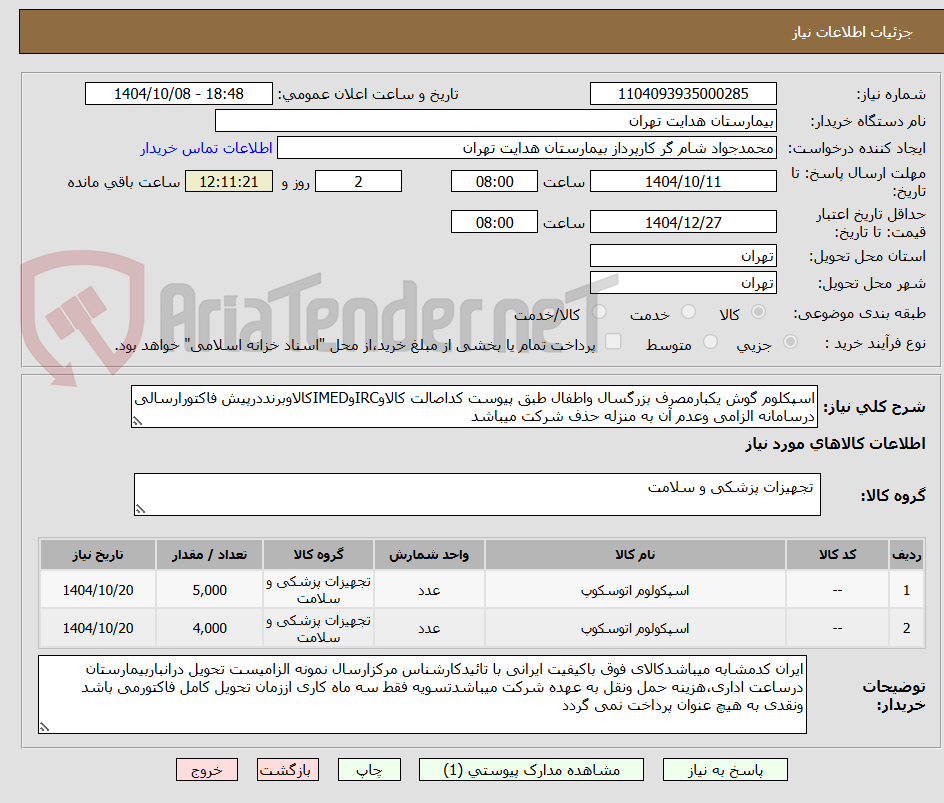Click the response deadline date 1404/10/11
The image size is (944, 803).
pos(683,181)
